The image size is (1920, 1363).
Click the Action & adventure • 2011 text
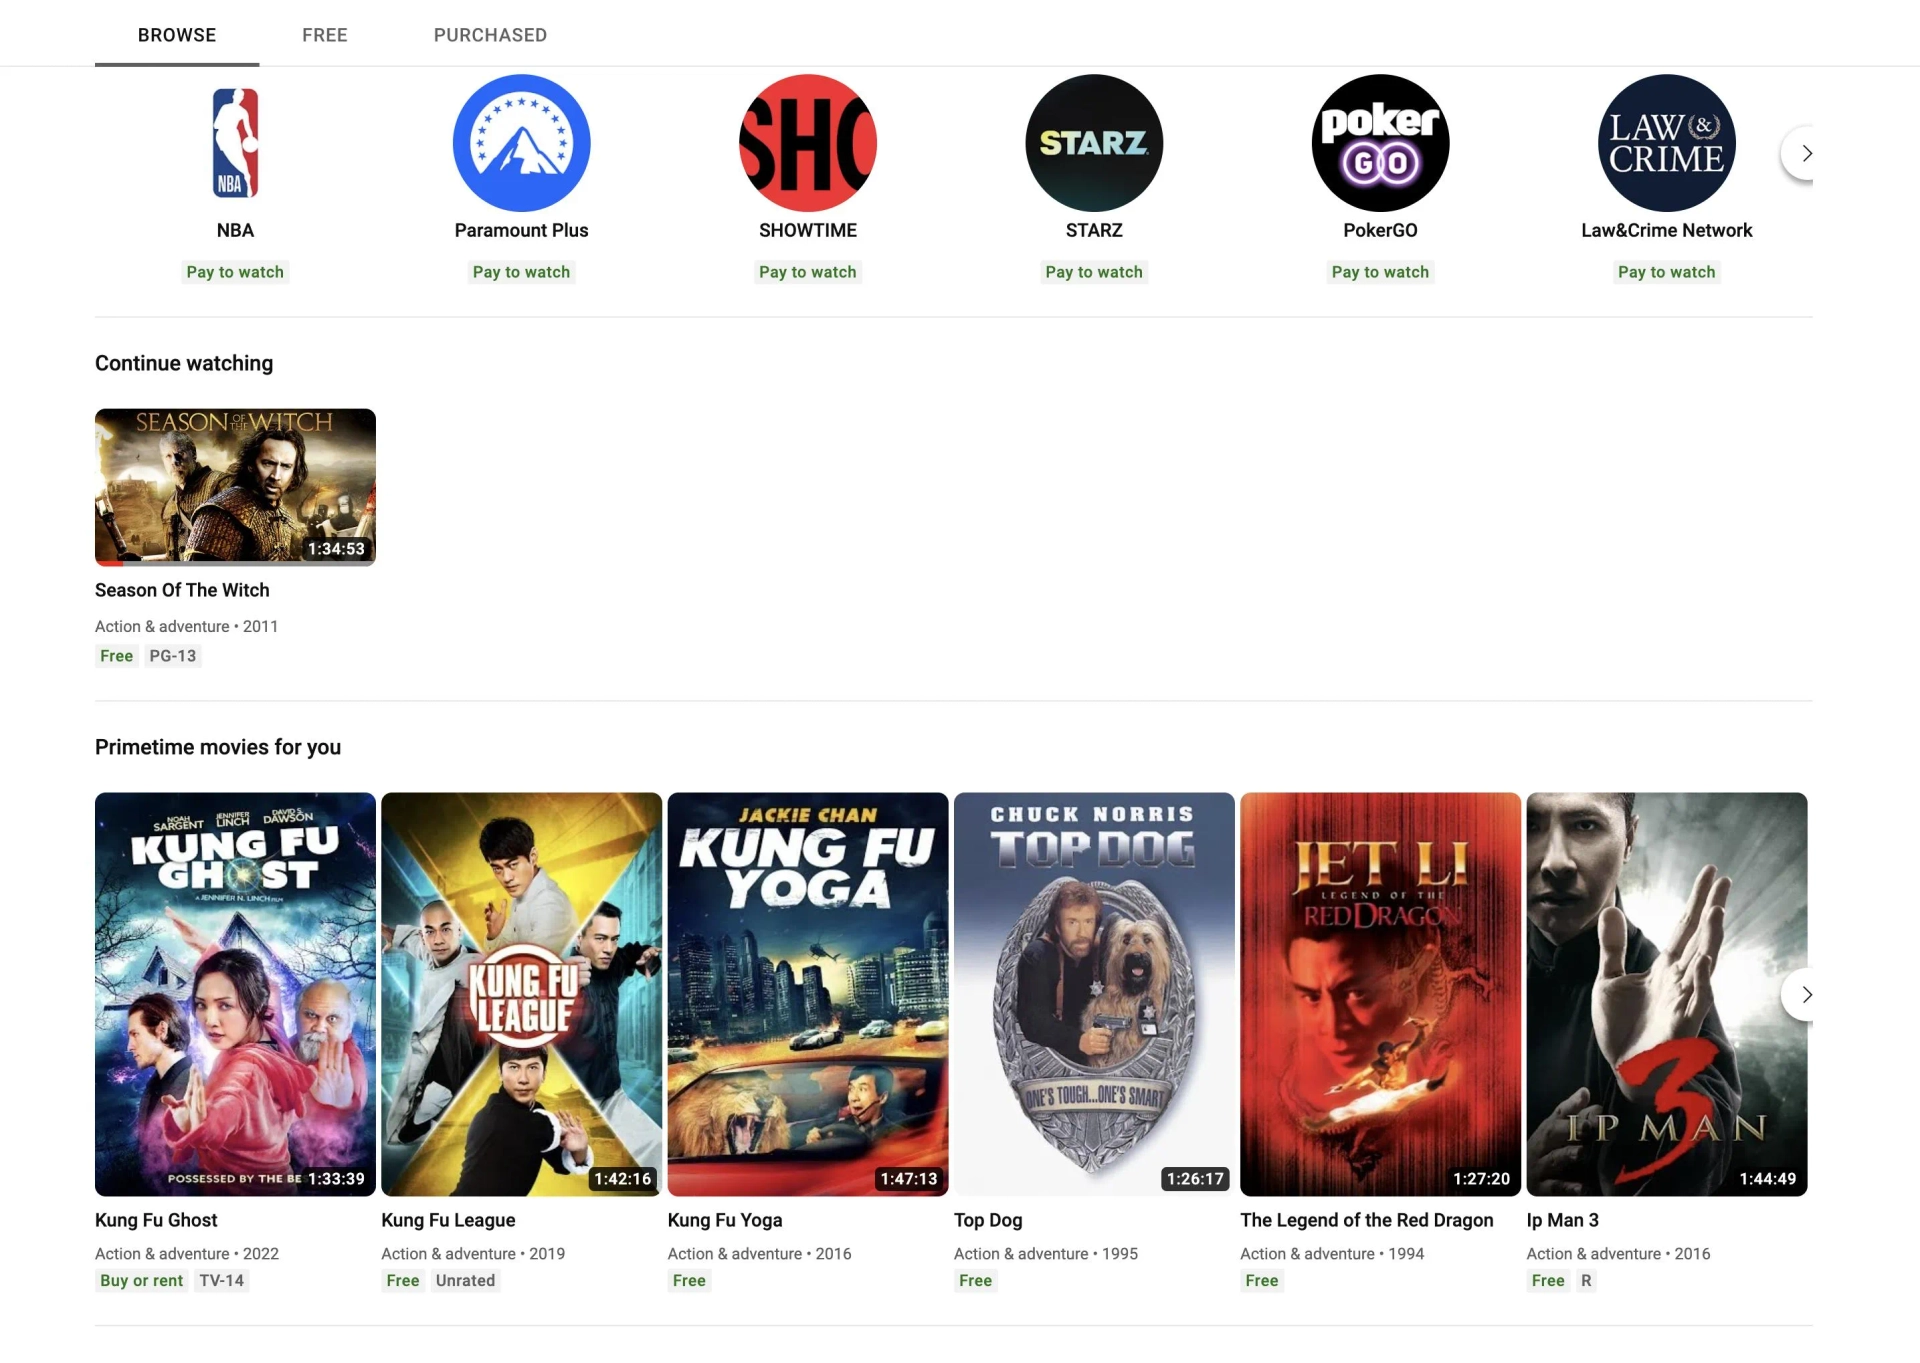click(x=186, y=626)
